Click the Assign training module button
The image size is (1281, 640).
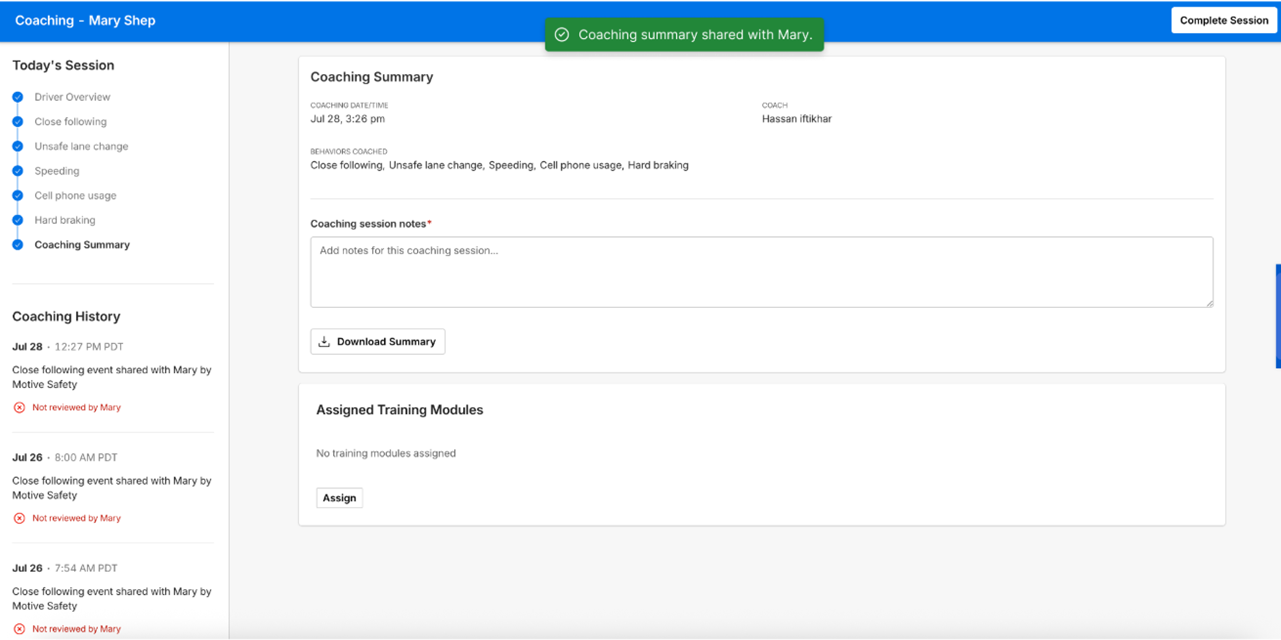339,497
